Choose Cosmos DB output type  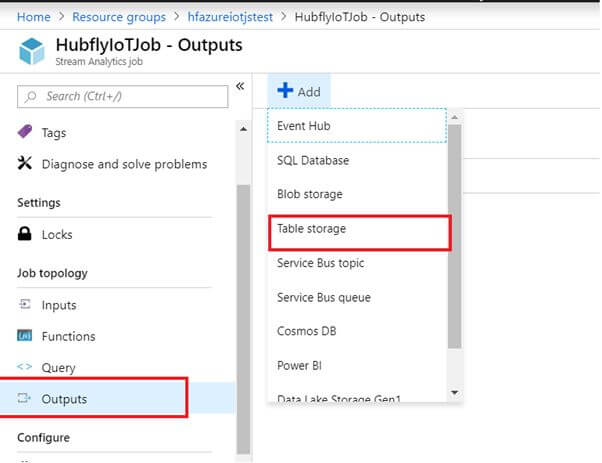pos(306,331)
